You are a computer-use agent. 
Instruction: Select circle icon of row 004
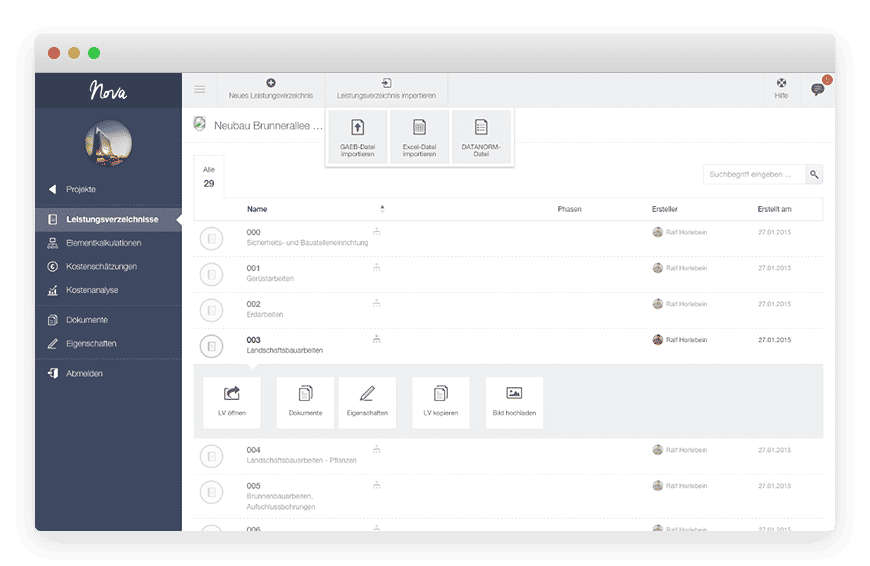coord(211,456)
